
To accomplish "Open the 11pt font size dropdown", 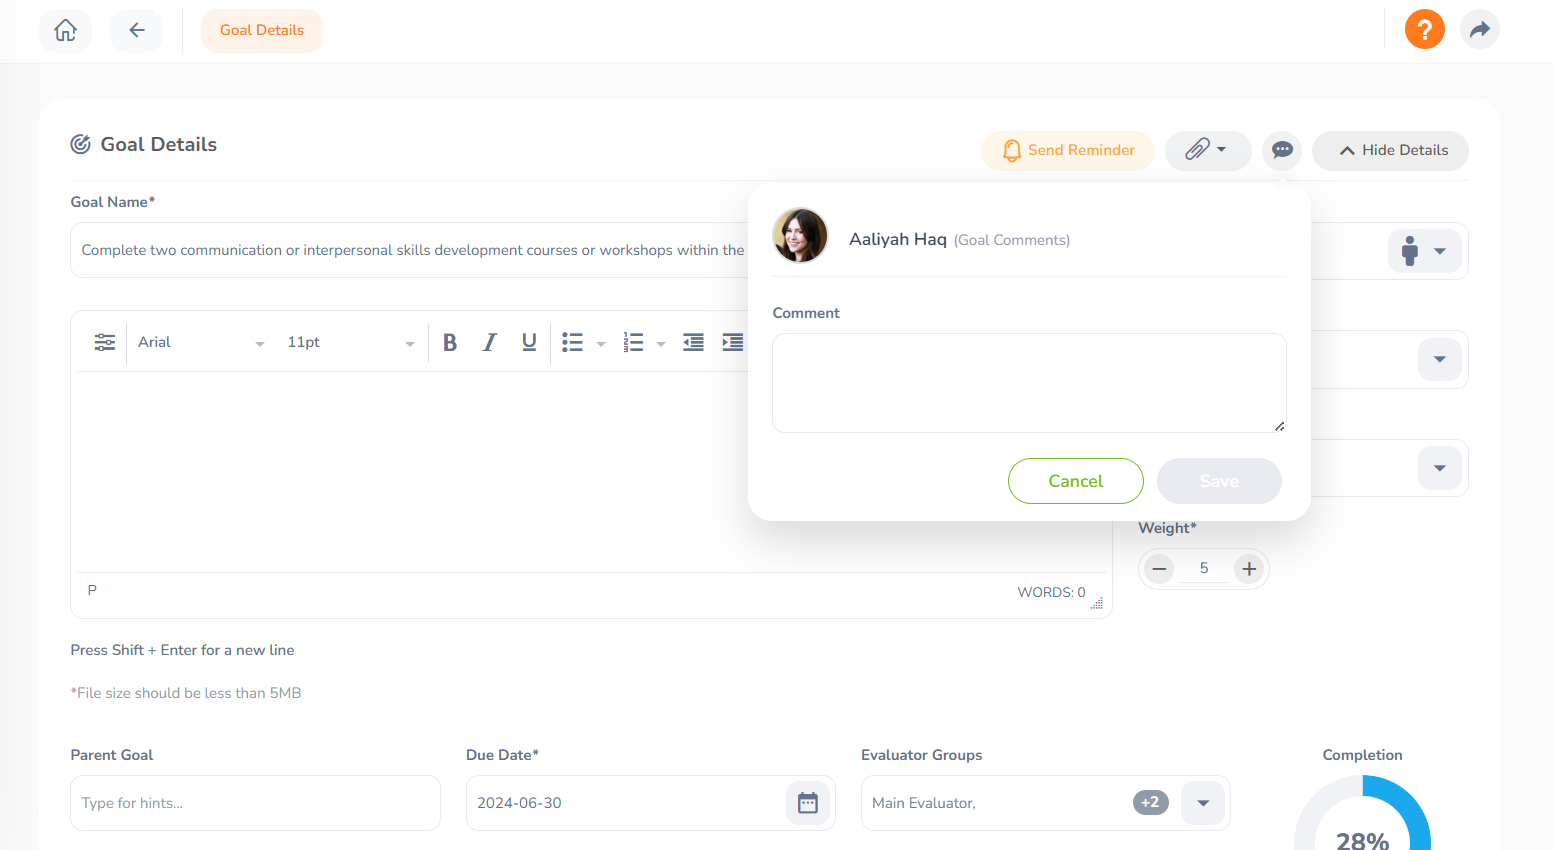I will point(350,342).
